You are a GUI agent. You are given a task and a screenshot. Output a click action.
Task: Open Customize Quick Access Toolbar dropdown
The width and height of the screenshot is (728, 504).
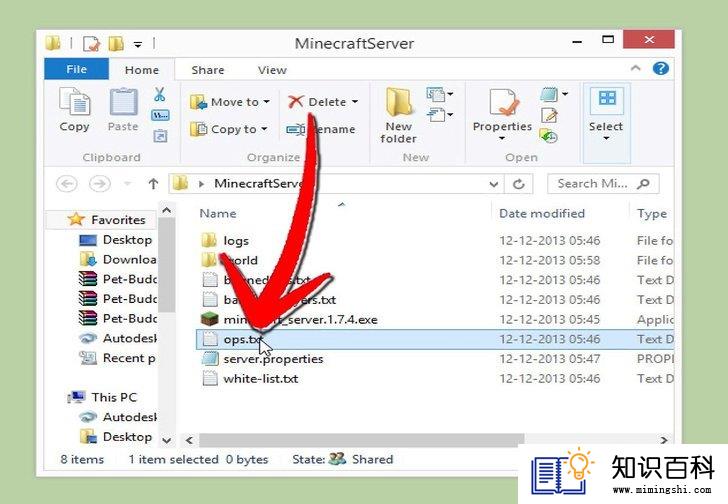click(x=138, y=44)
